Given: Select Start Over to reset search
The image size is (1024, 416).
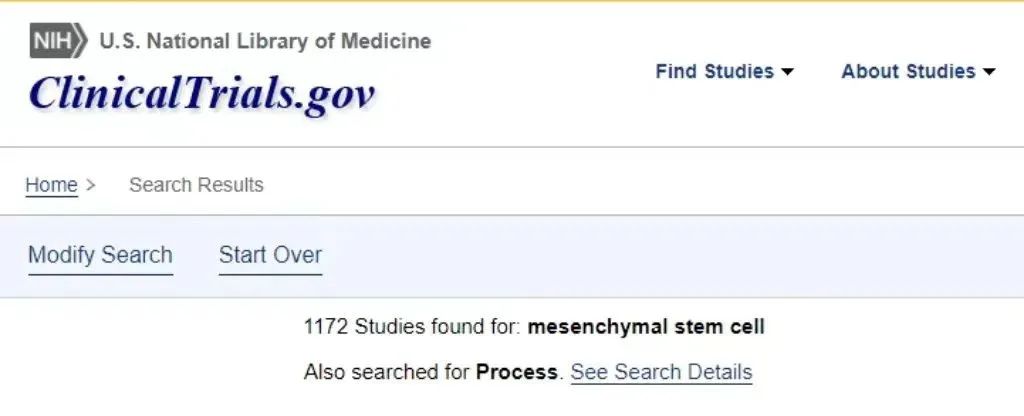Looking at the screenshot, I should click(x=270, y=255).
